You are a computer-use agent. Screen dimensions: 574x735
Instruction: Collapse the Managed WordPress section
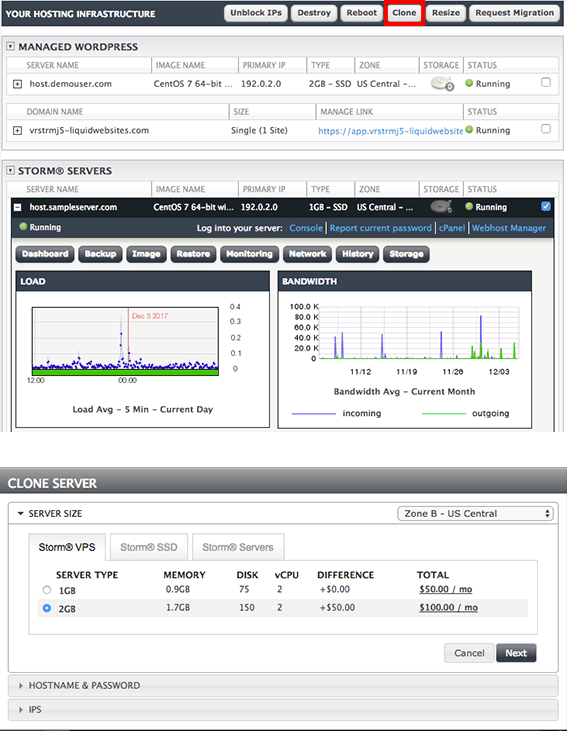click(10, 46)
